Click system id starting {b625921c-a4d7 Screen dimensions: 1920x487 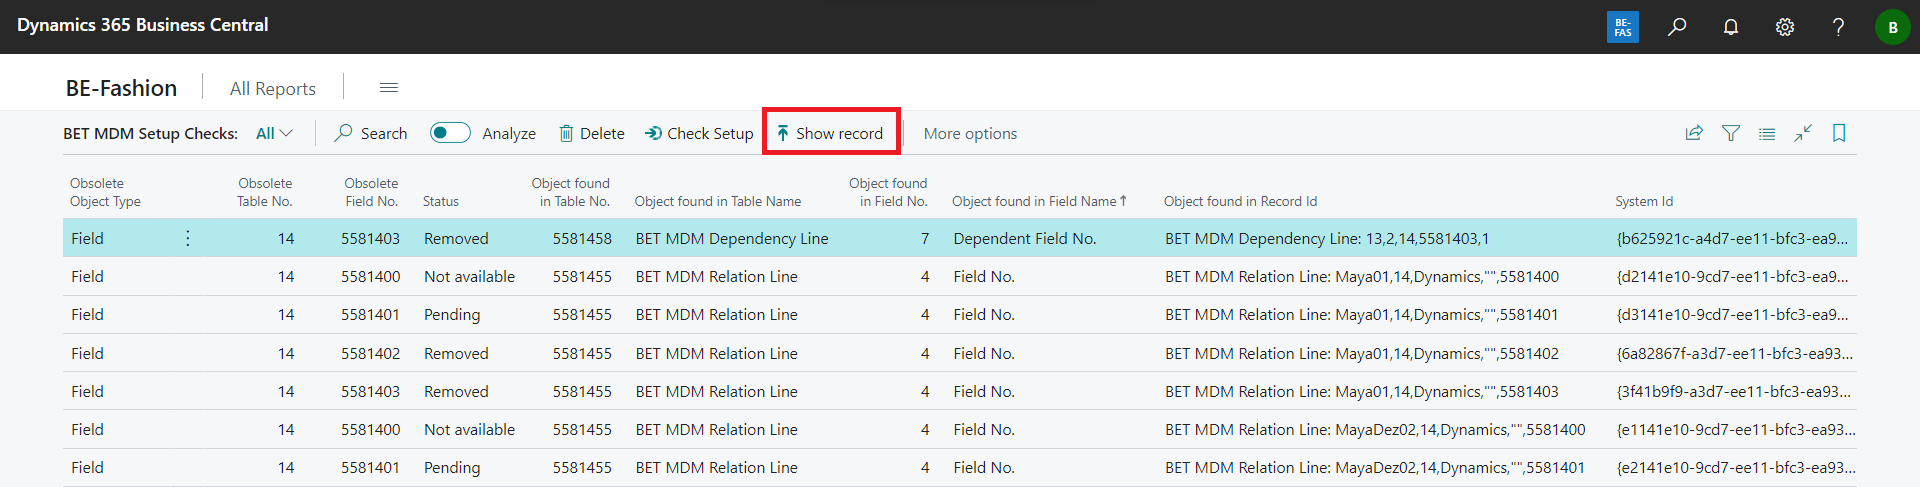(x=1732, y=238)
